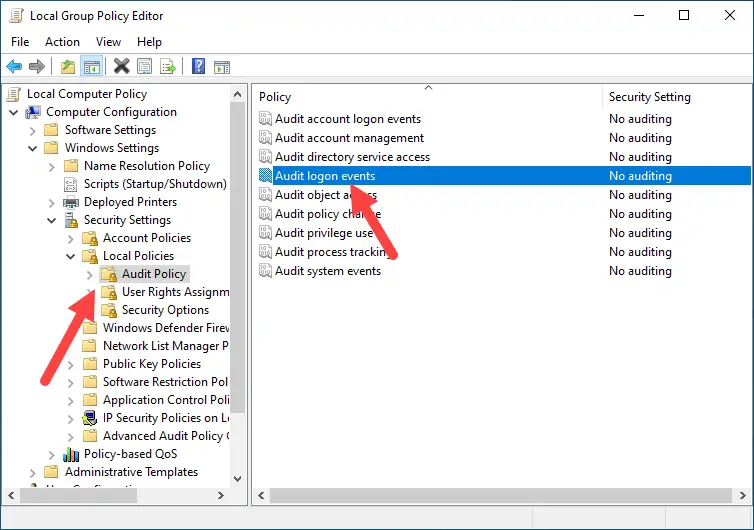Collapse the Windows Settings node
The height and width of the screenshot is (530, 754).
(x=32, y=148)
